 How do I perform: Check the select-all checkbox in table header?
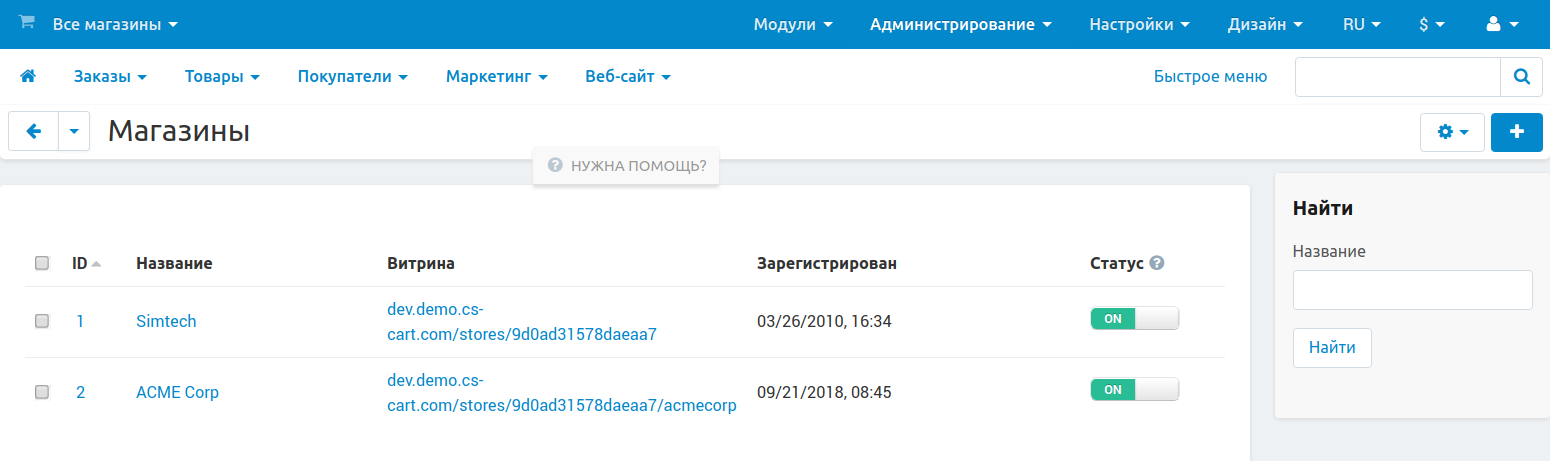click(x=42, y=264)
